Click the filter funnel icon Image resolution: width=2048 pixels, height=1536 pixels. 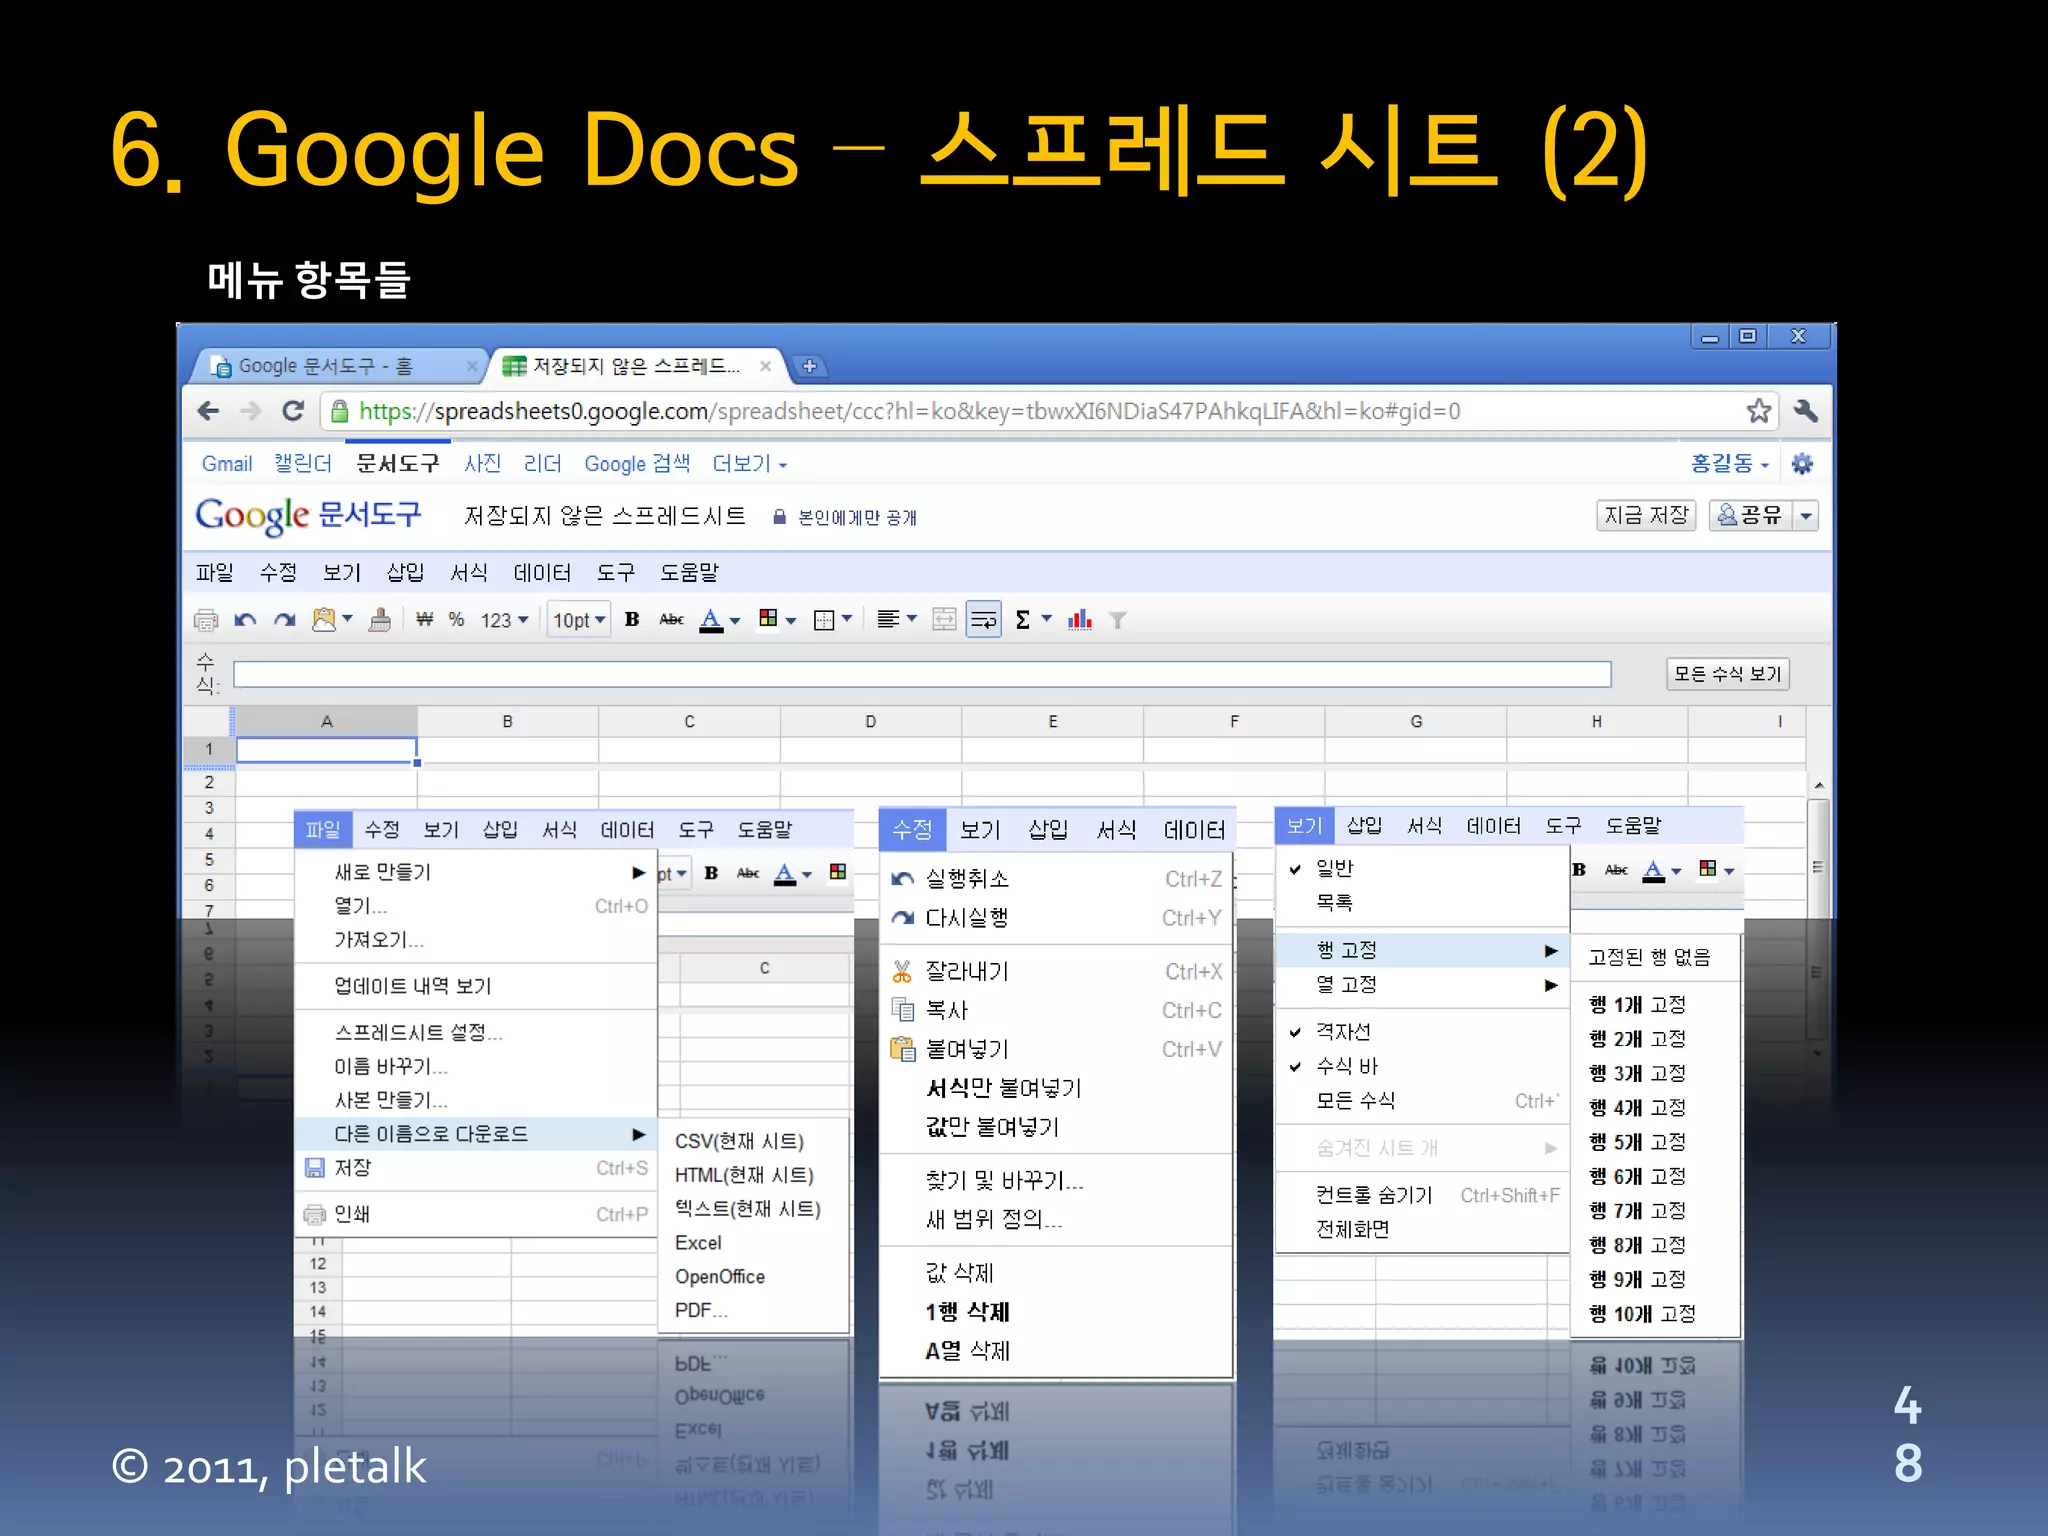point(1118,620)
